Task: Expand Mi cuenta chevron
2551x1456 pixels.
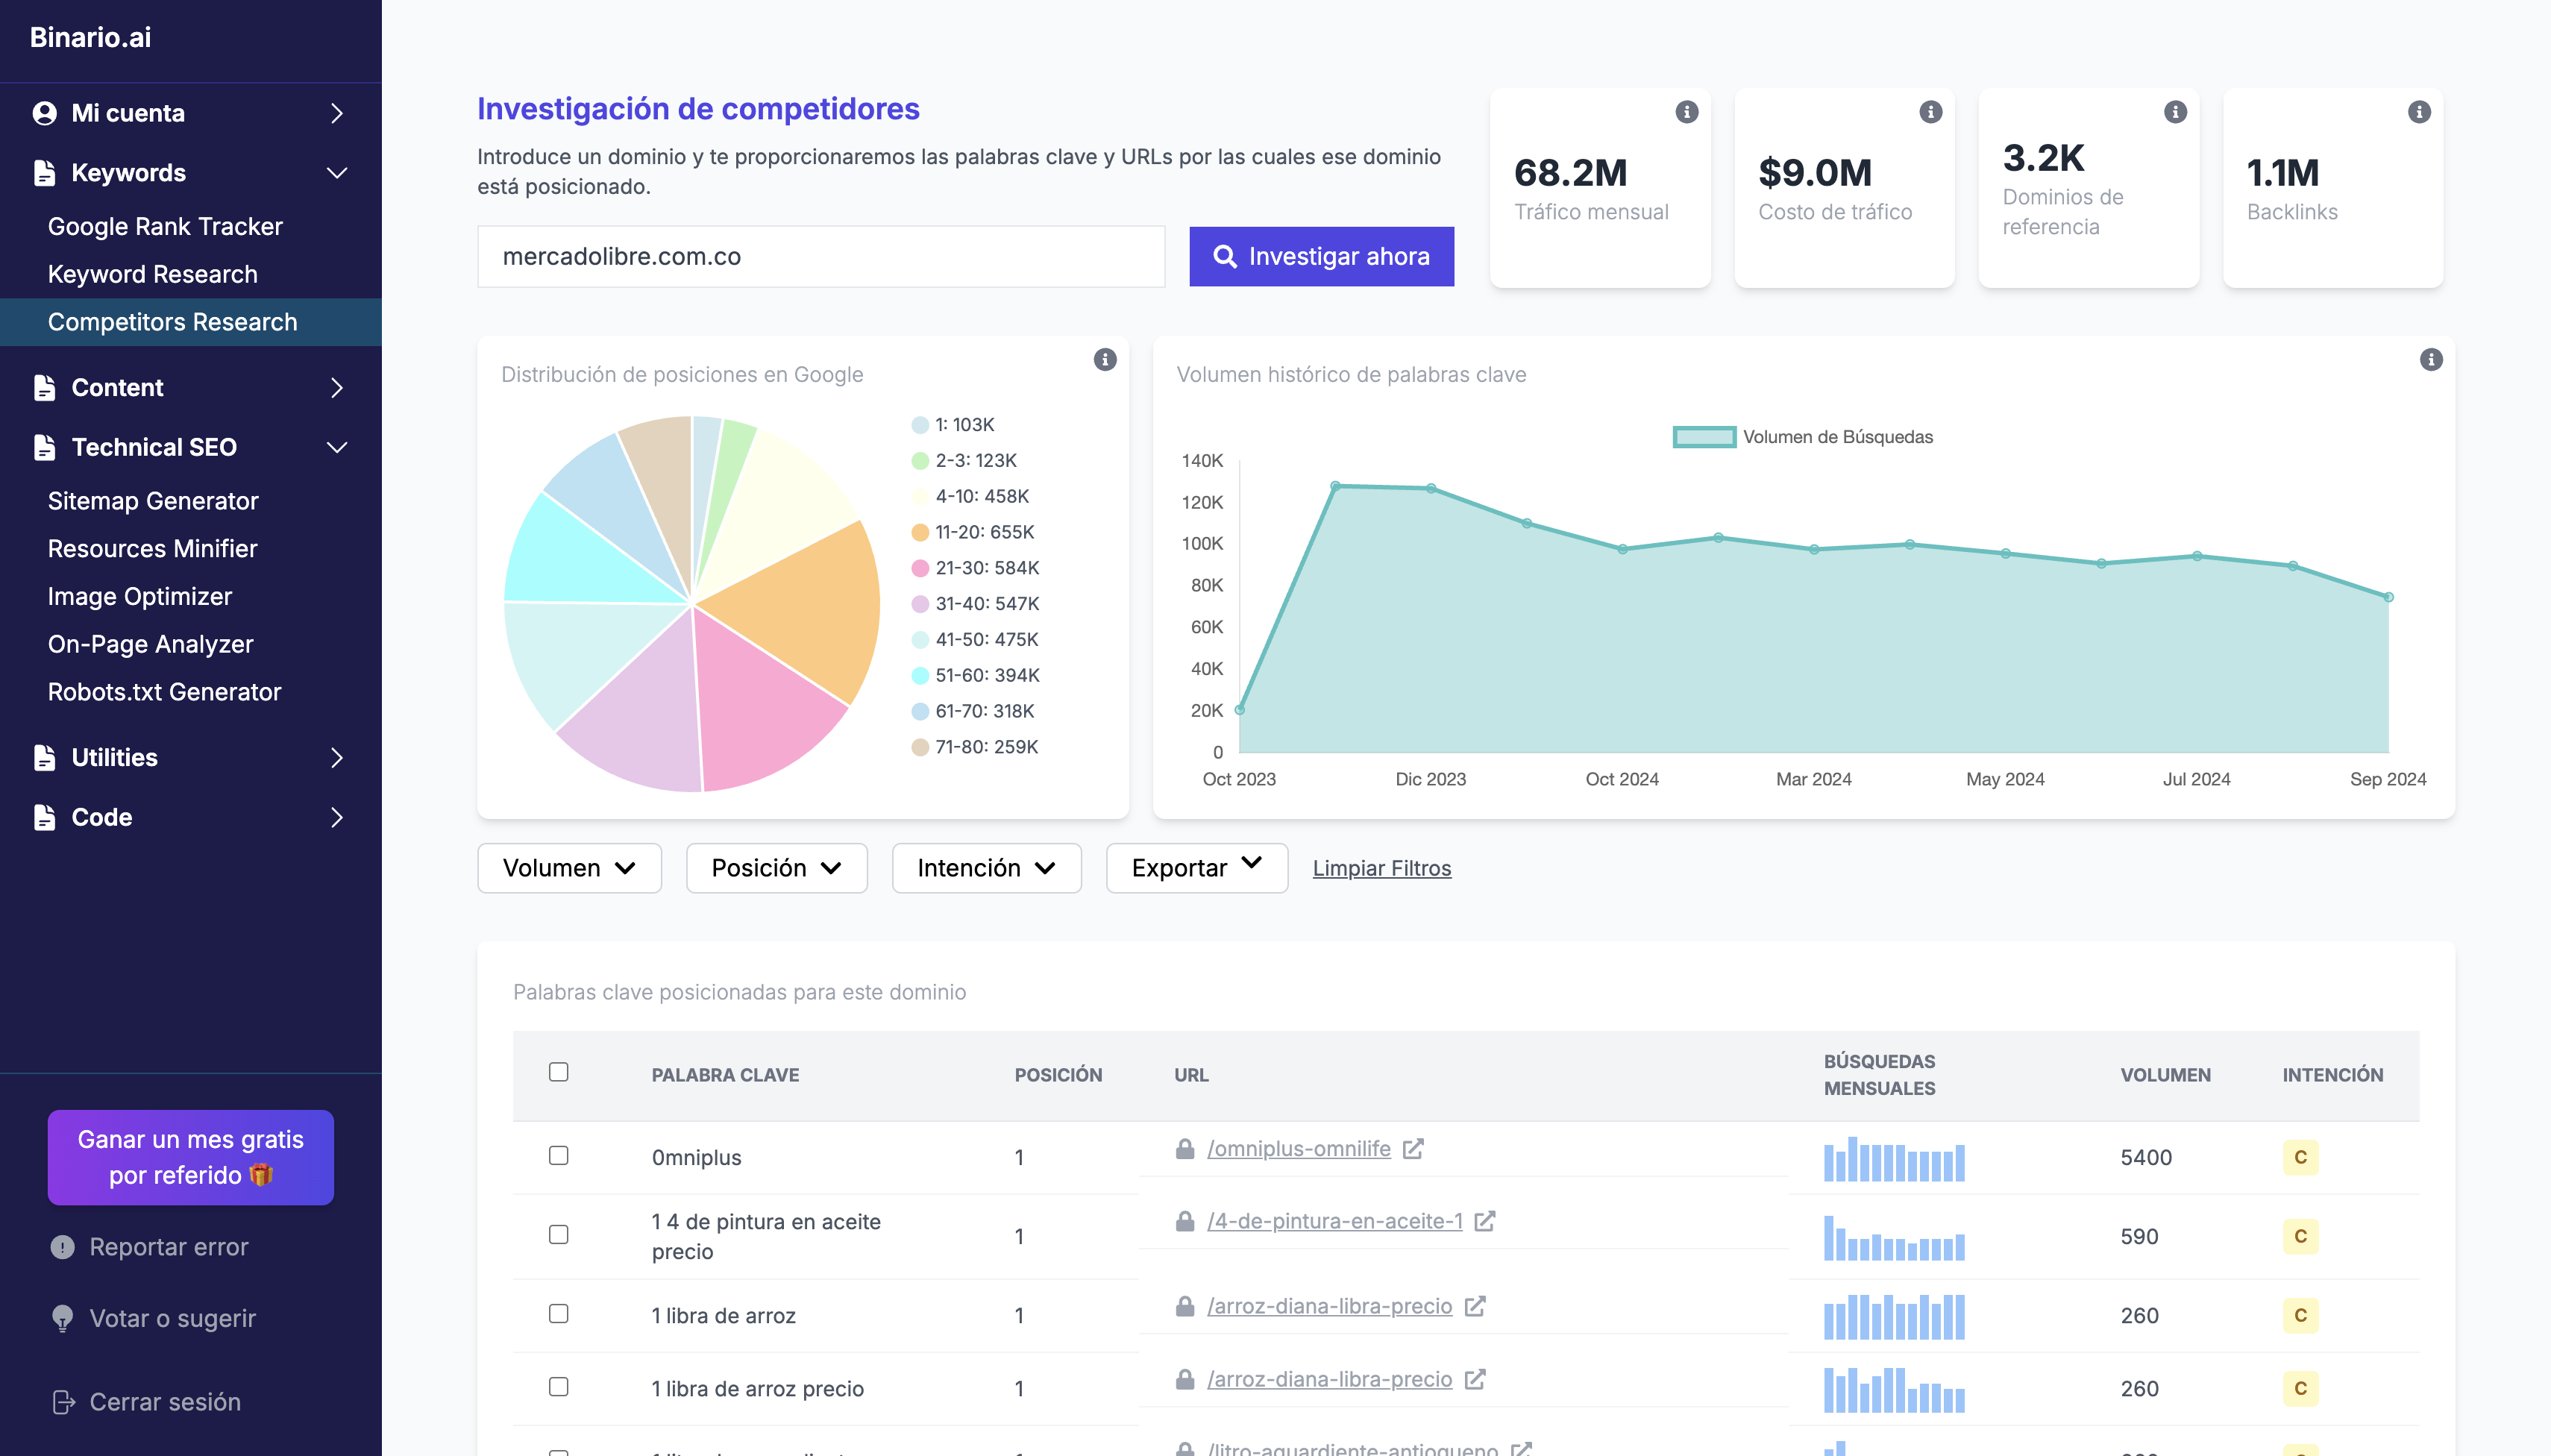Action: click(336, 113)
